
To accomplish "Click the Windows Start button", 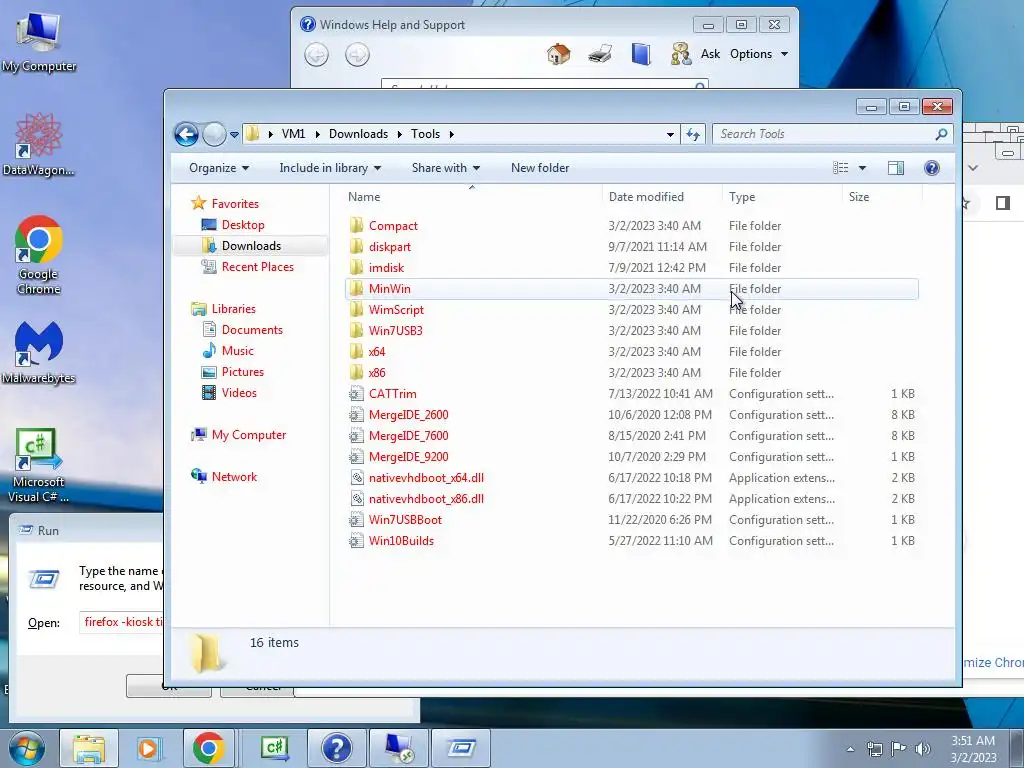I will pos(27,748).
